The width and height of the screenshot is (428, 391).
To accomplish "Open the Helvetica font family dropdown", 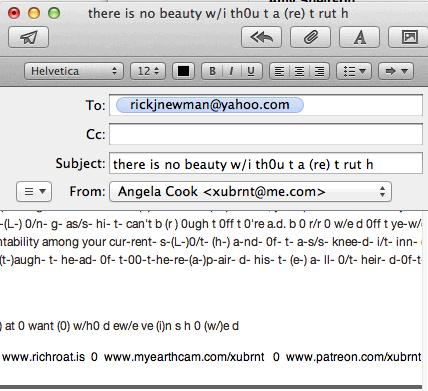I will 74,71.
